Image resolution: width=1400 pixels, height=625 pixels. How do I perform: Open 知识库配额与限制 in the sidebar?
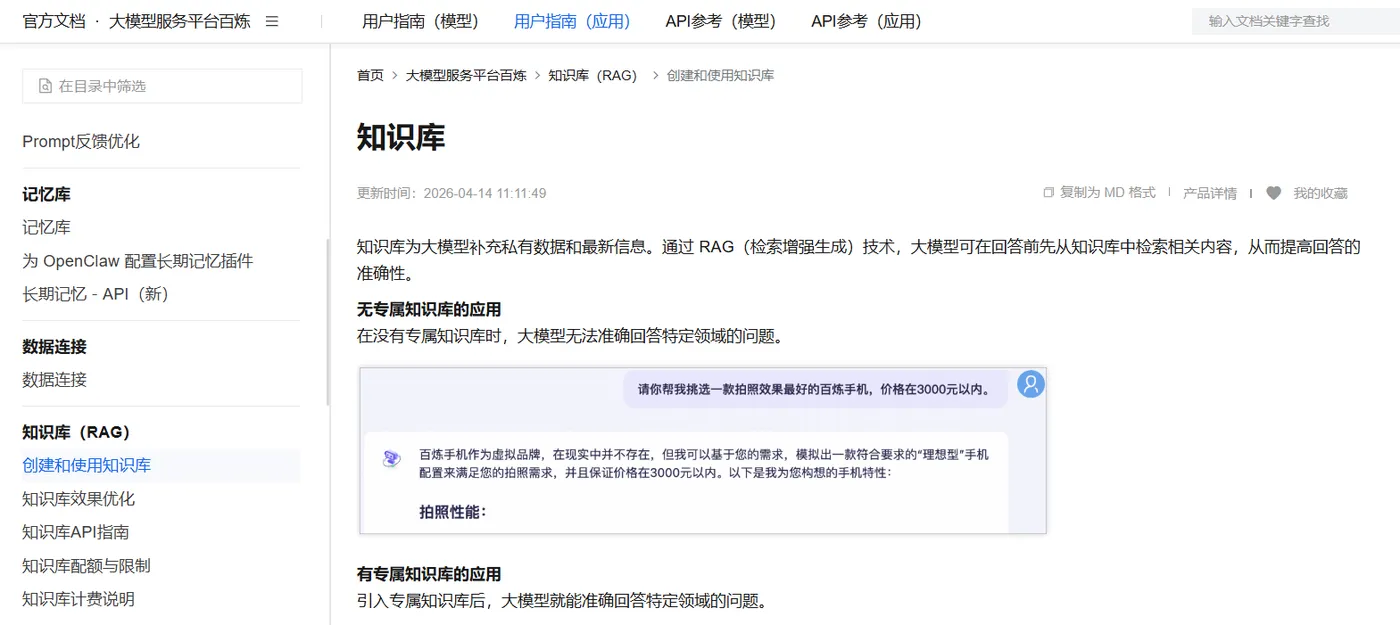point(86,566)
